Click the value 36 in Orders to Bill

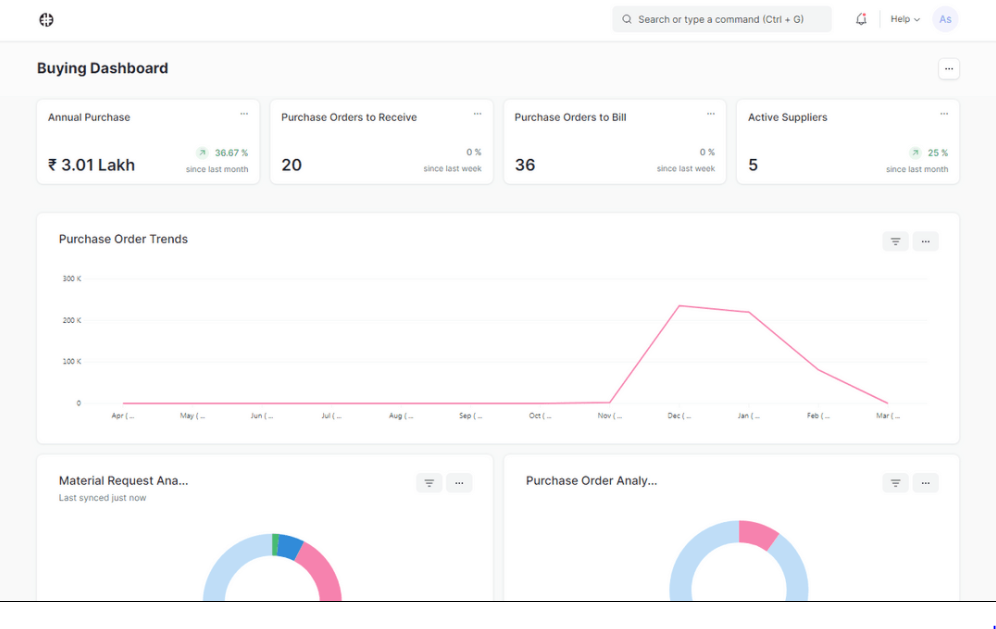525,165
